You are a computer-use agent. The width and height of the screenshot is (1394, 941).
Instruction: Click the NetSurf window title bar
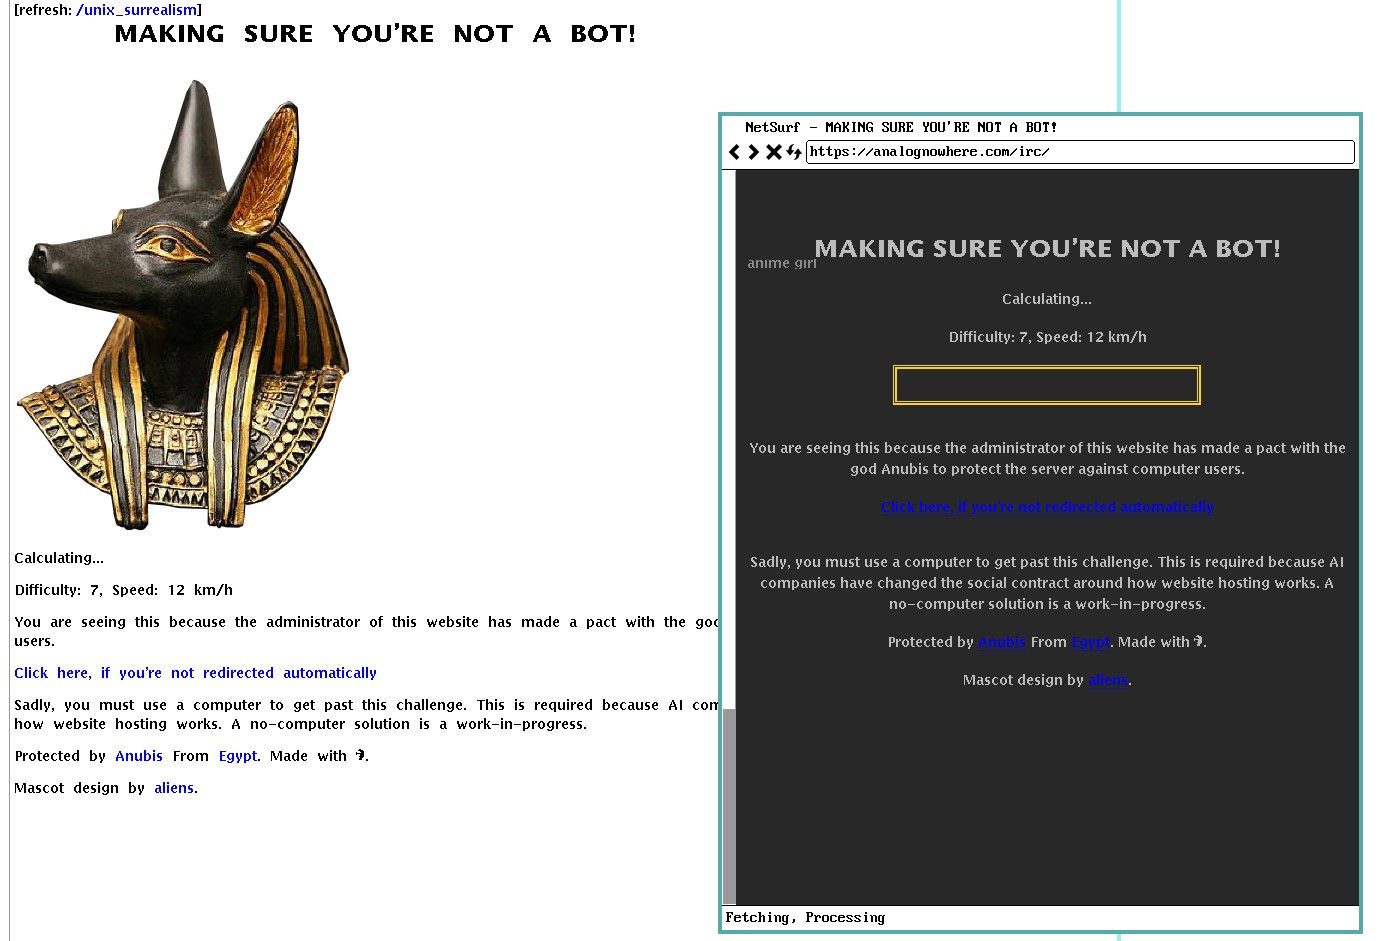pyautogui.click(x=1040, y=127)
